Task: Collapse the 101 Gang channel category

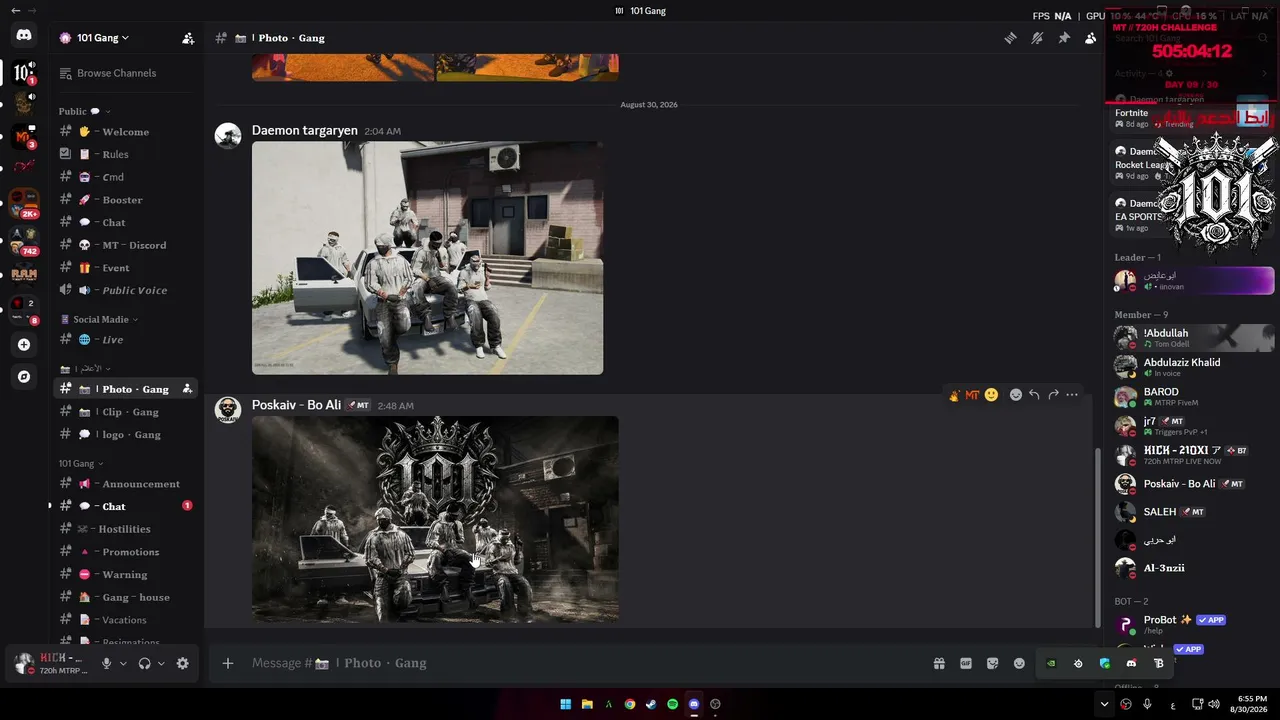Action: point(81,464)
